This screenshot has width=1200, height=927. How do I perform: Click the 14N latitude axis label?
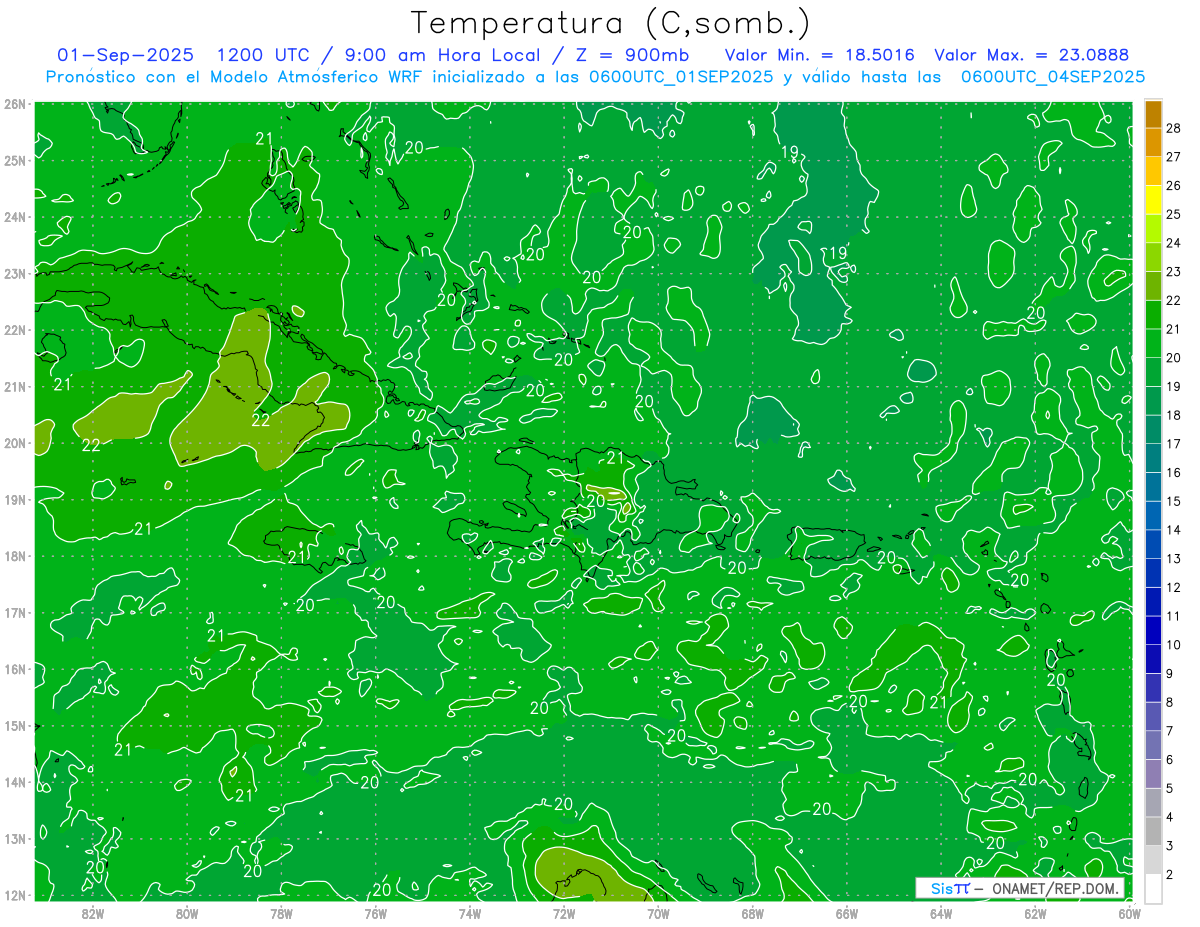pyautogui.click(x=14, y=782)
